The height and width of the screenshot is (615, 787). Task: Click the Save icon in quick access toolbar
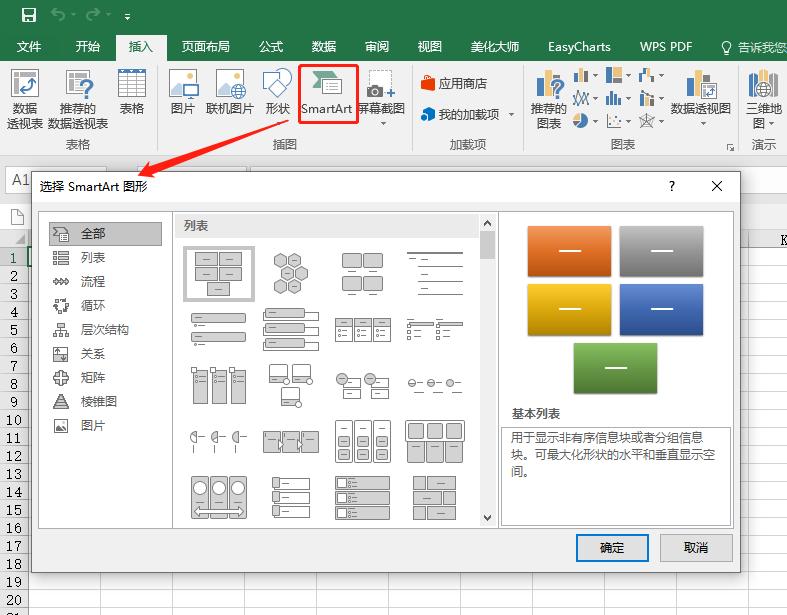[28, 16]
